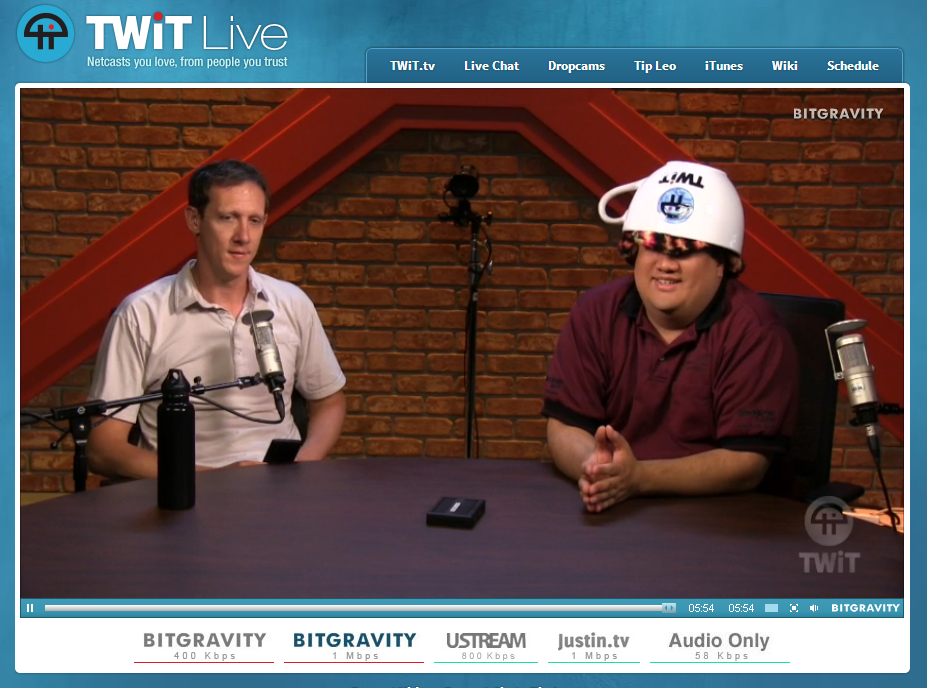Open the Live Chat tab
Viewport: 927px width, 688px height.
[491, 66]
